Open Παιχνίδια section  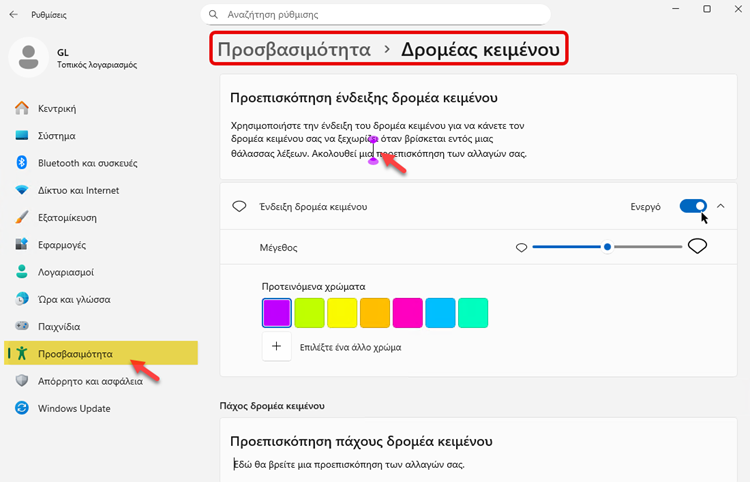coord(101,326)
